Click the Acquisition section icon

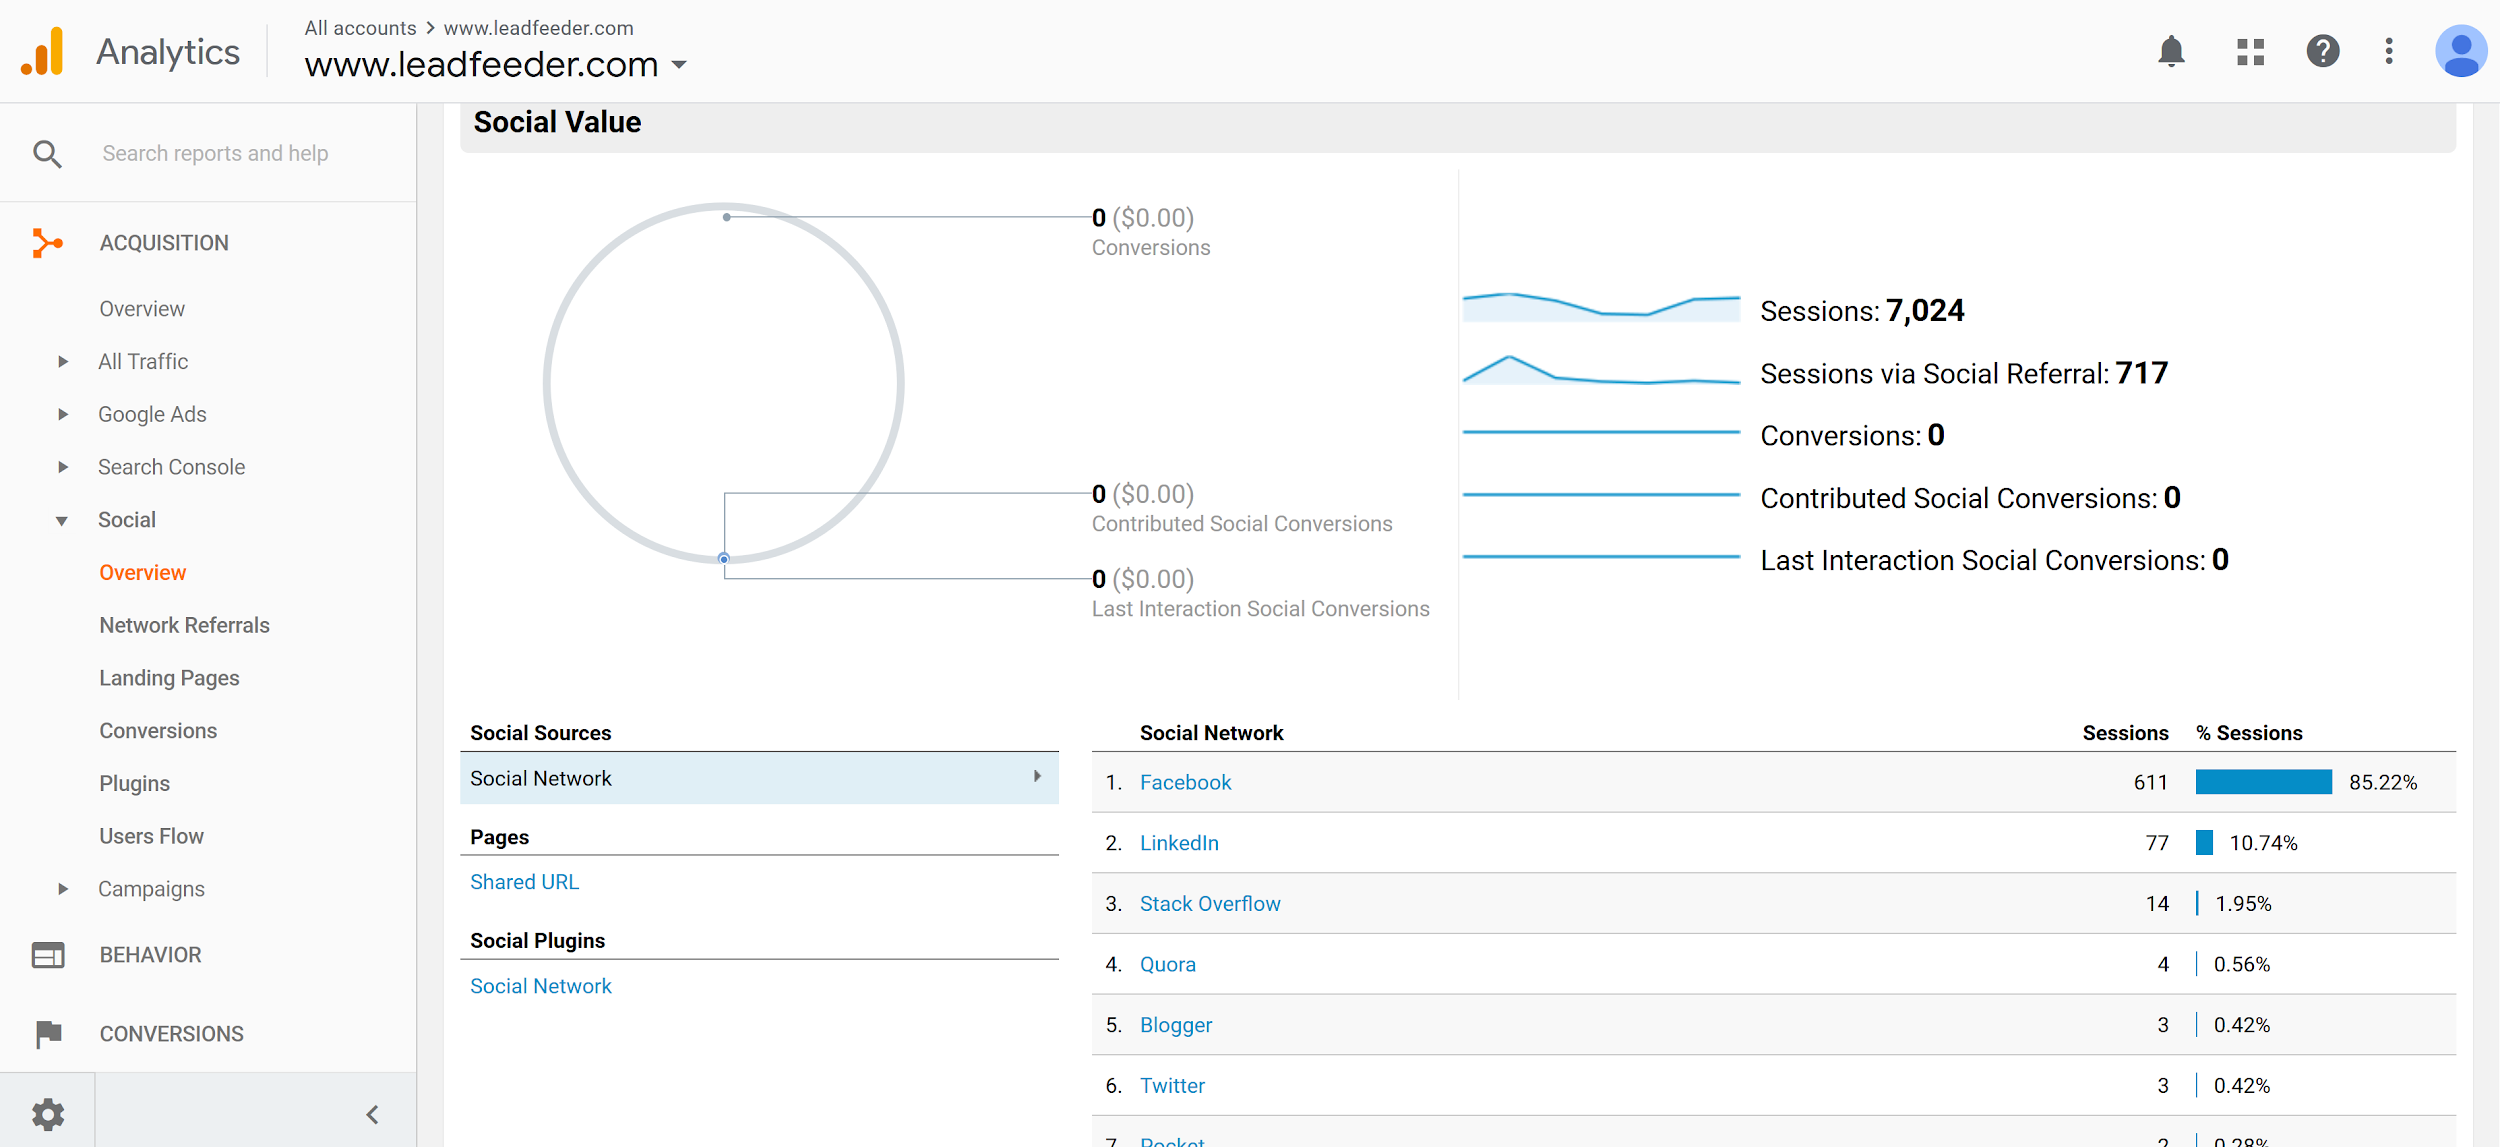pyautogui.click(x=47, y=243)
